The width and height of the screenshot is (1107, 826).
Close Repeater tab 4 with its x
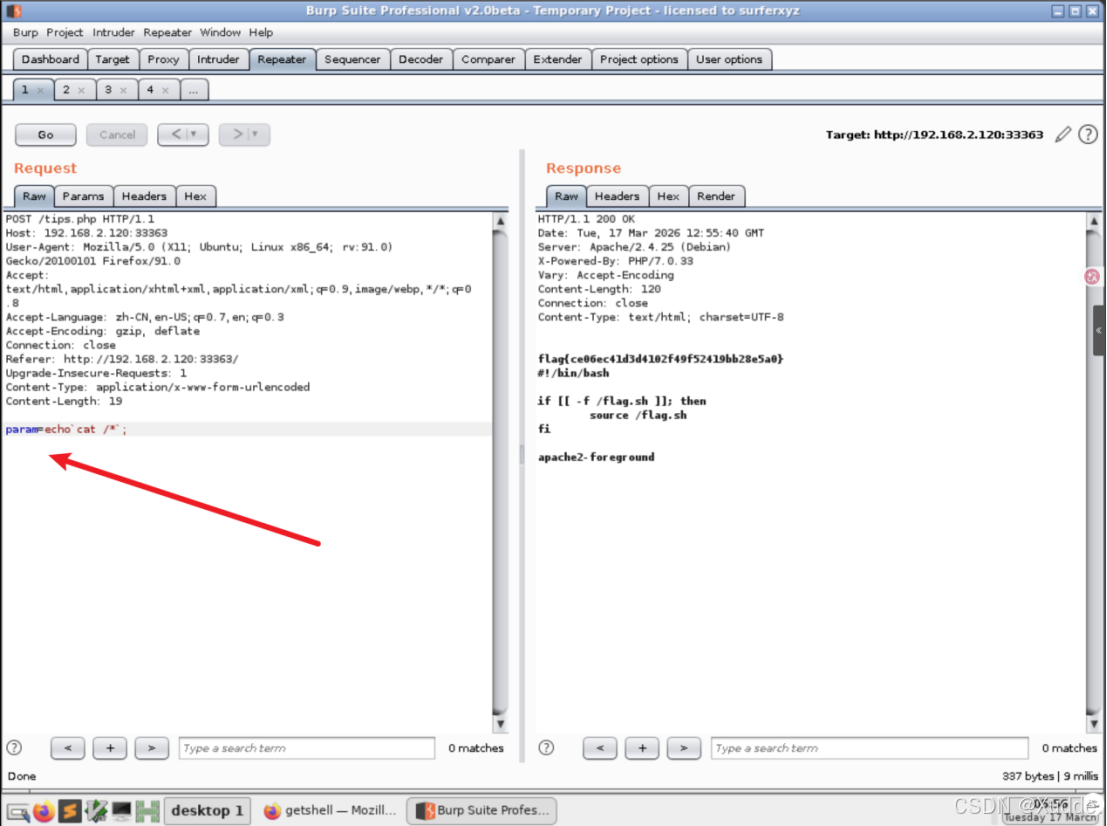coord(165,90)
